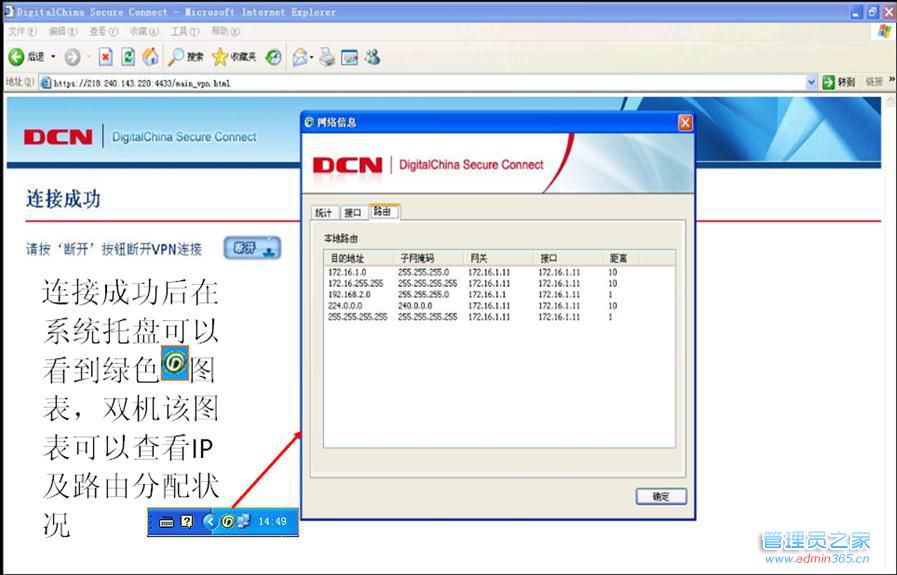Select the 路由 tab
Screen dimensions: 897x575
point(383,212)
